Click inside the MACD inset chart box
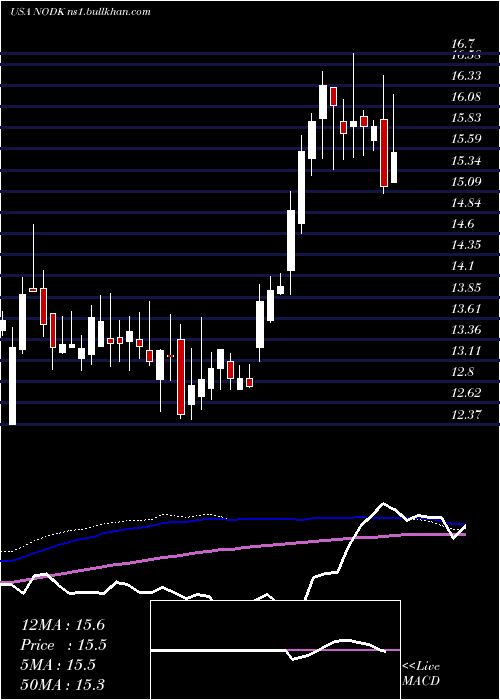Viewport: 500px width, 700px height. (275, 650)
